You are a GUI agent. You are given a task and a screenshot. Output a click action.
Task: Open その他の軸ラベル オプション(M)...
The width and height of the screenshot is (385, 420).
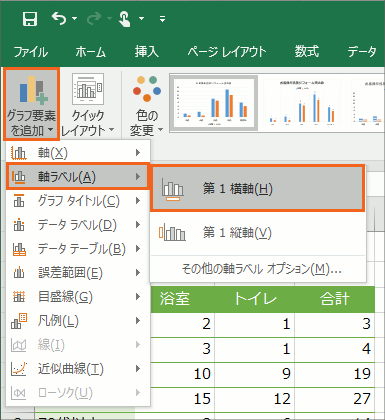click(x=261, y=269)
